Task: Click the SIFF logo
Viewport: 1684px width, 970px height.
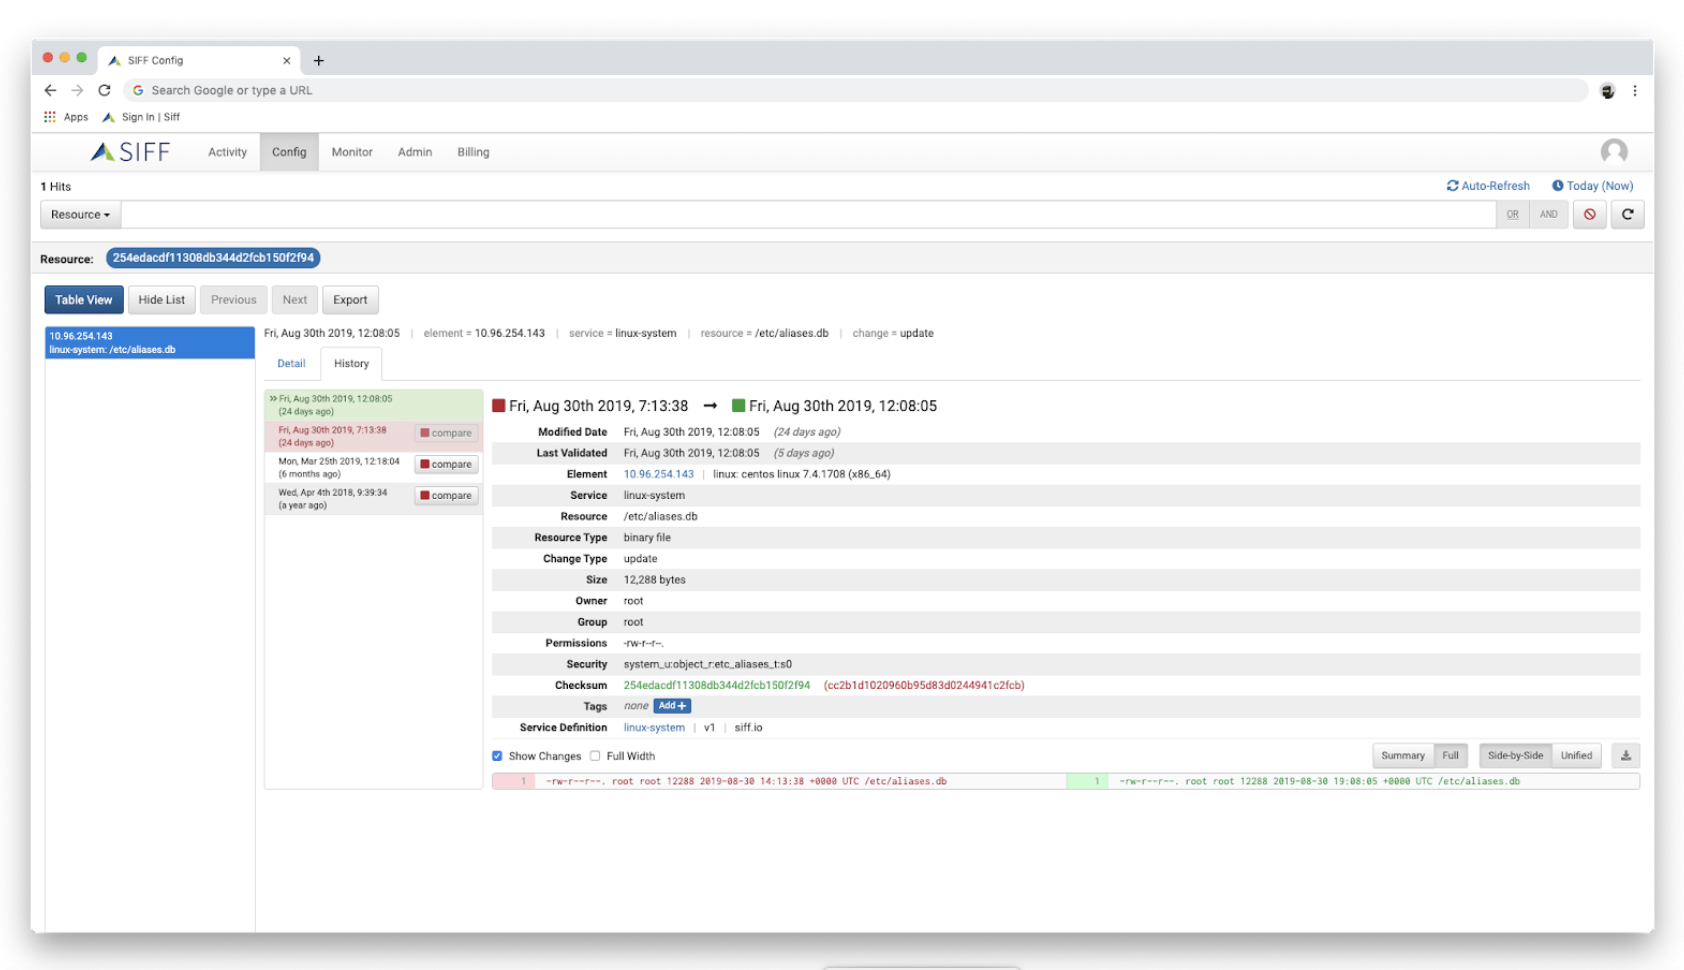Action: click(130, 152)
